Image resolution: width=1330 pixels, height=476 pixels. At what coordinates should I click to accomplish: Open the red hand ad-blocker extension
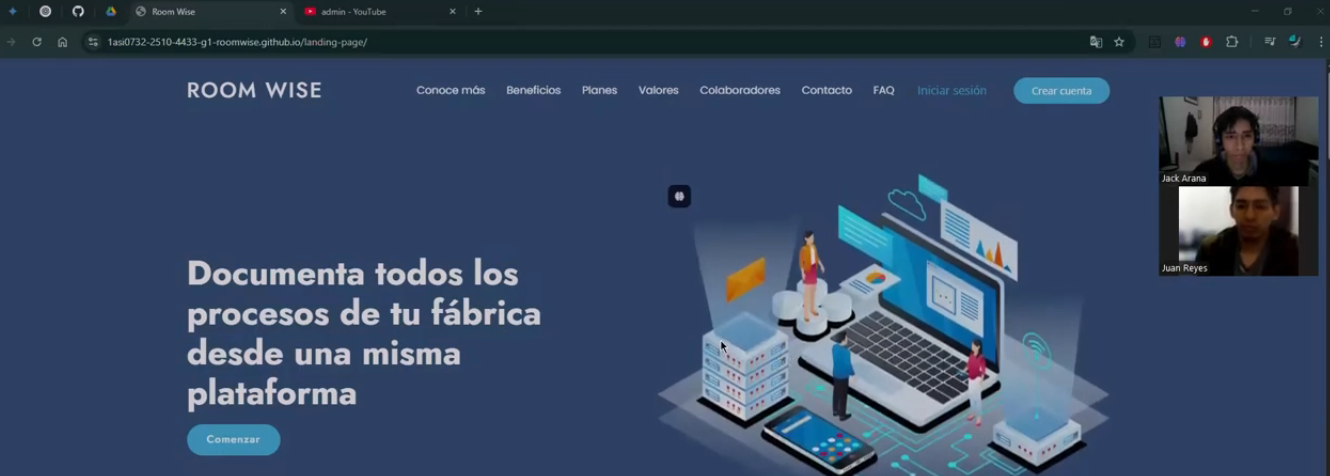1206,42
